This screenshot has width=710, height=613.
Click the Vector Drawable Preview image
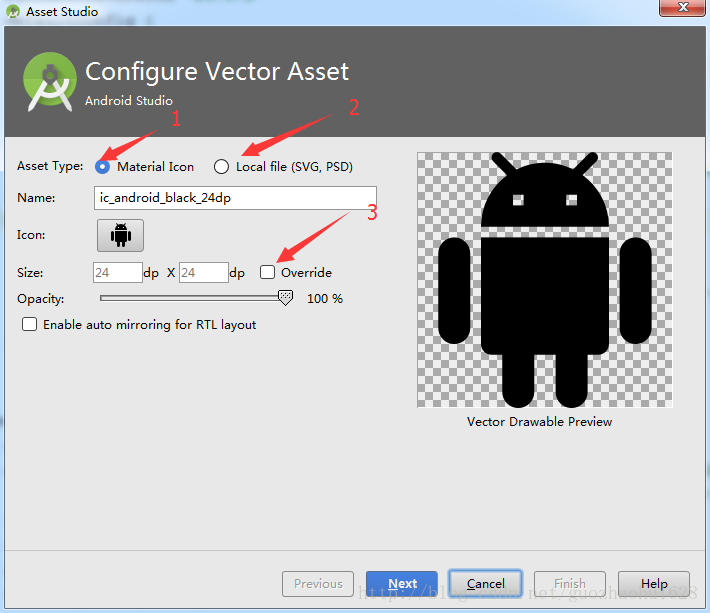click(545, 280)
